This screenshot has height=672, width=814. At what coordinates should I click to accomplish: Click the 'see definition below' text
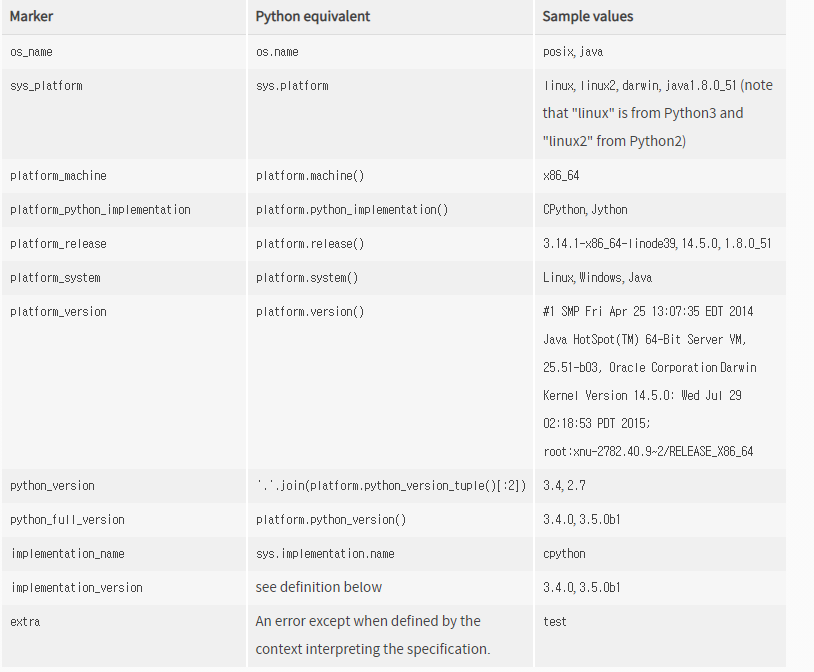pyautogui.click(x=318, y=587)
